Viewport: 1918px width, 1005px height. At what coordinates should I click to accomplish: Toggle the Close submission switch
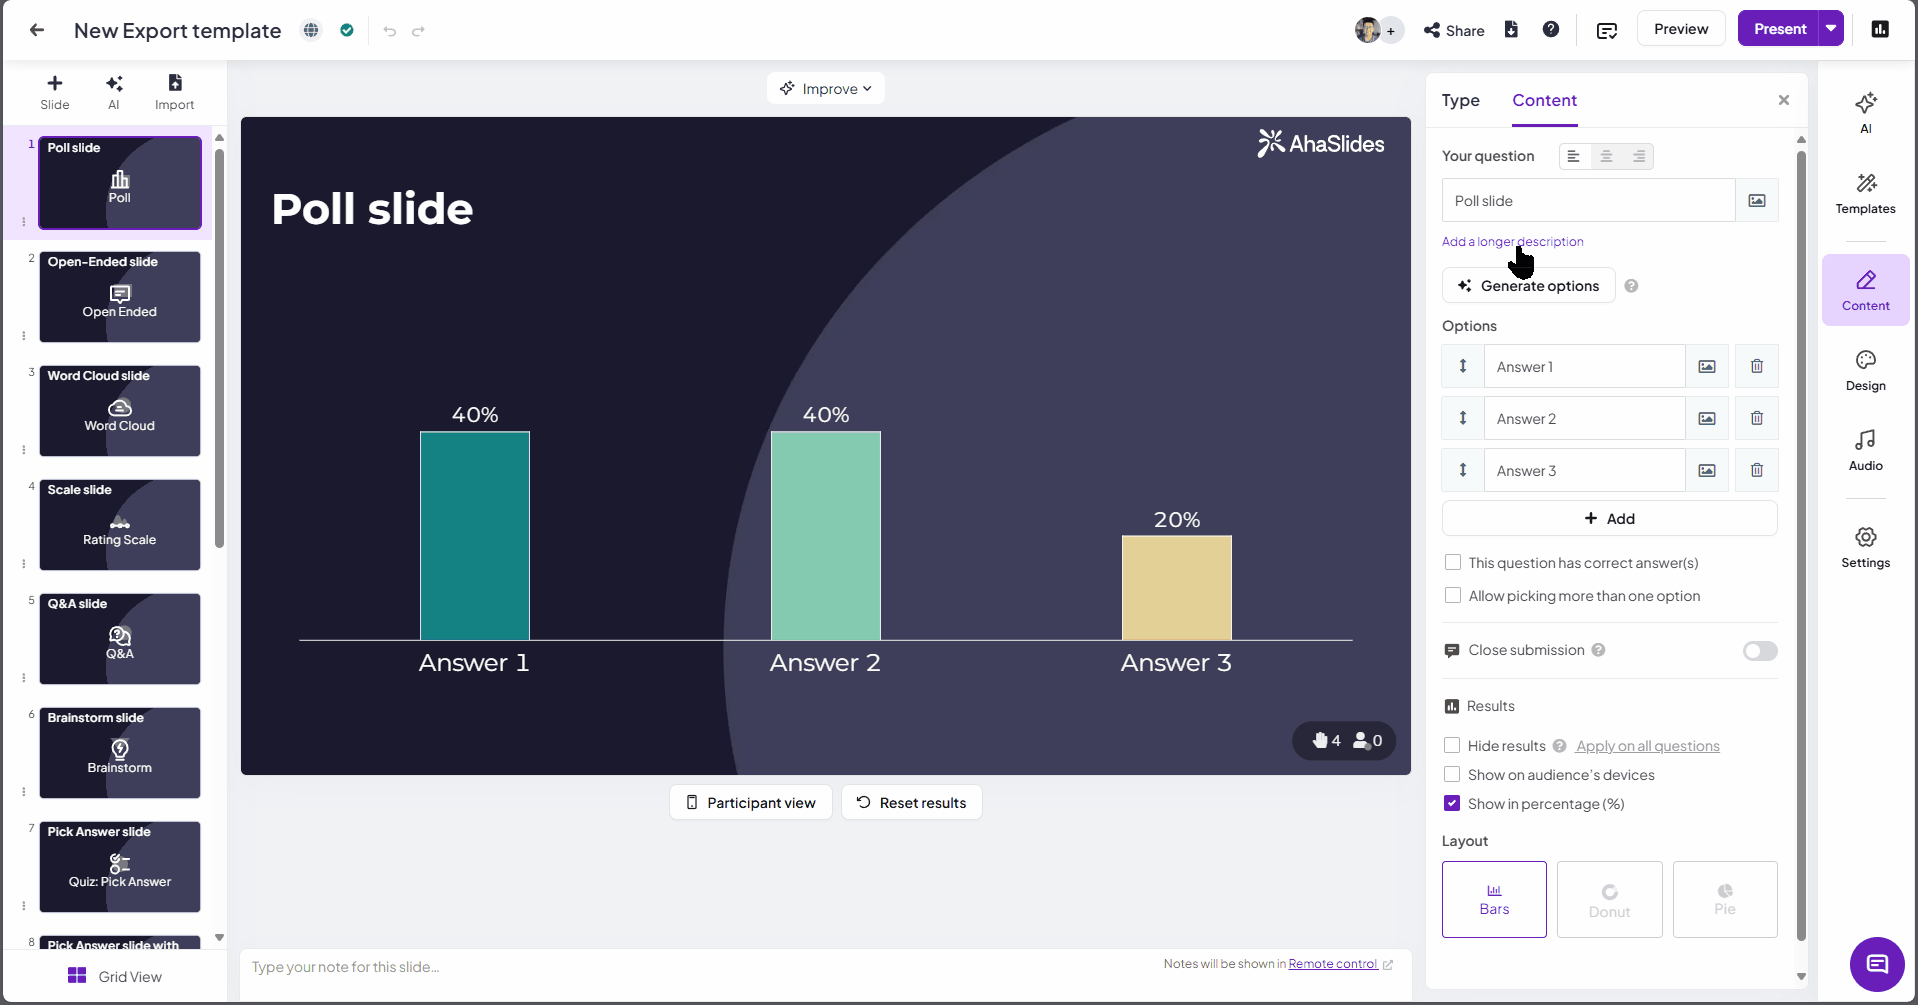1760,651
